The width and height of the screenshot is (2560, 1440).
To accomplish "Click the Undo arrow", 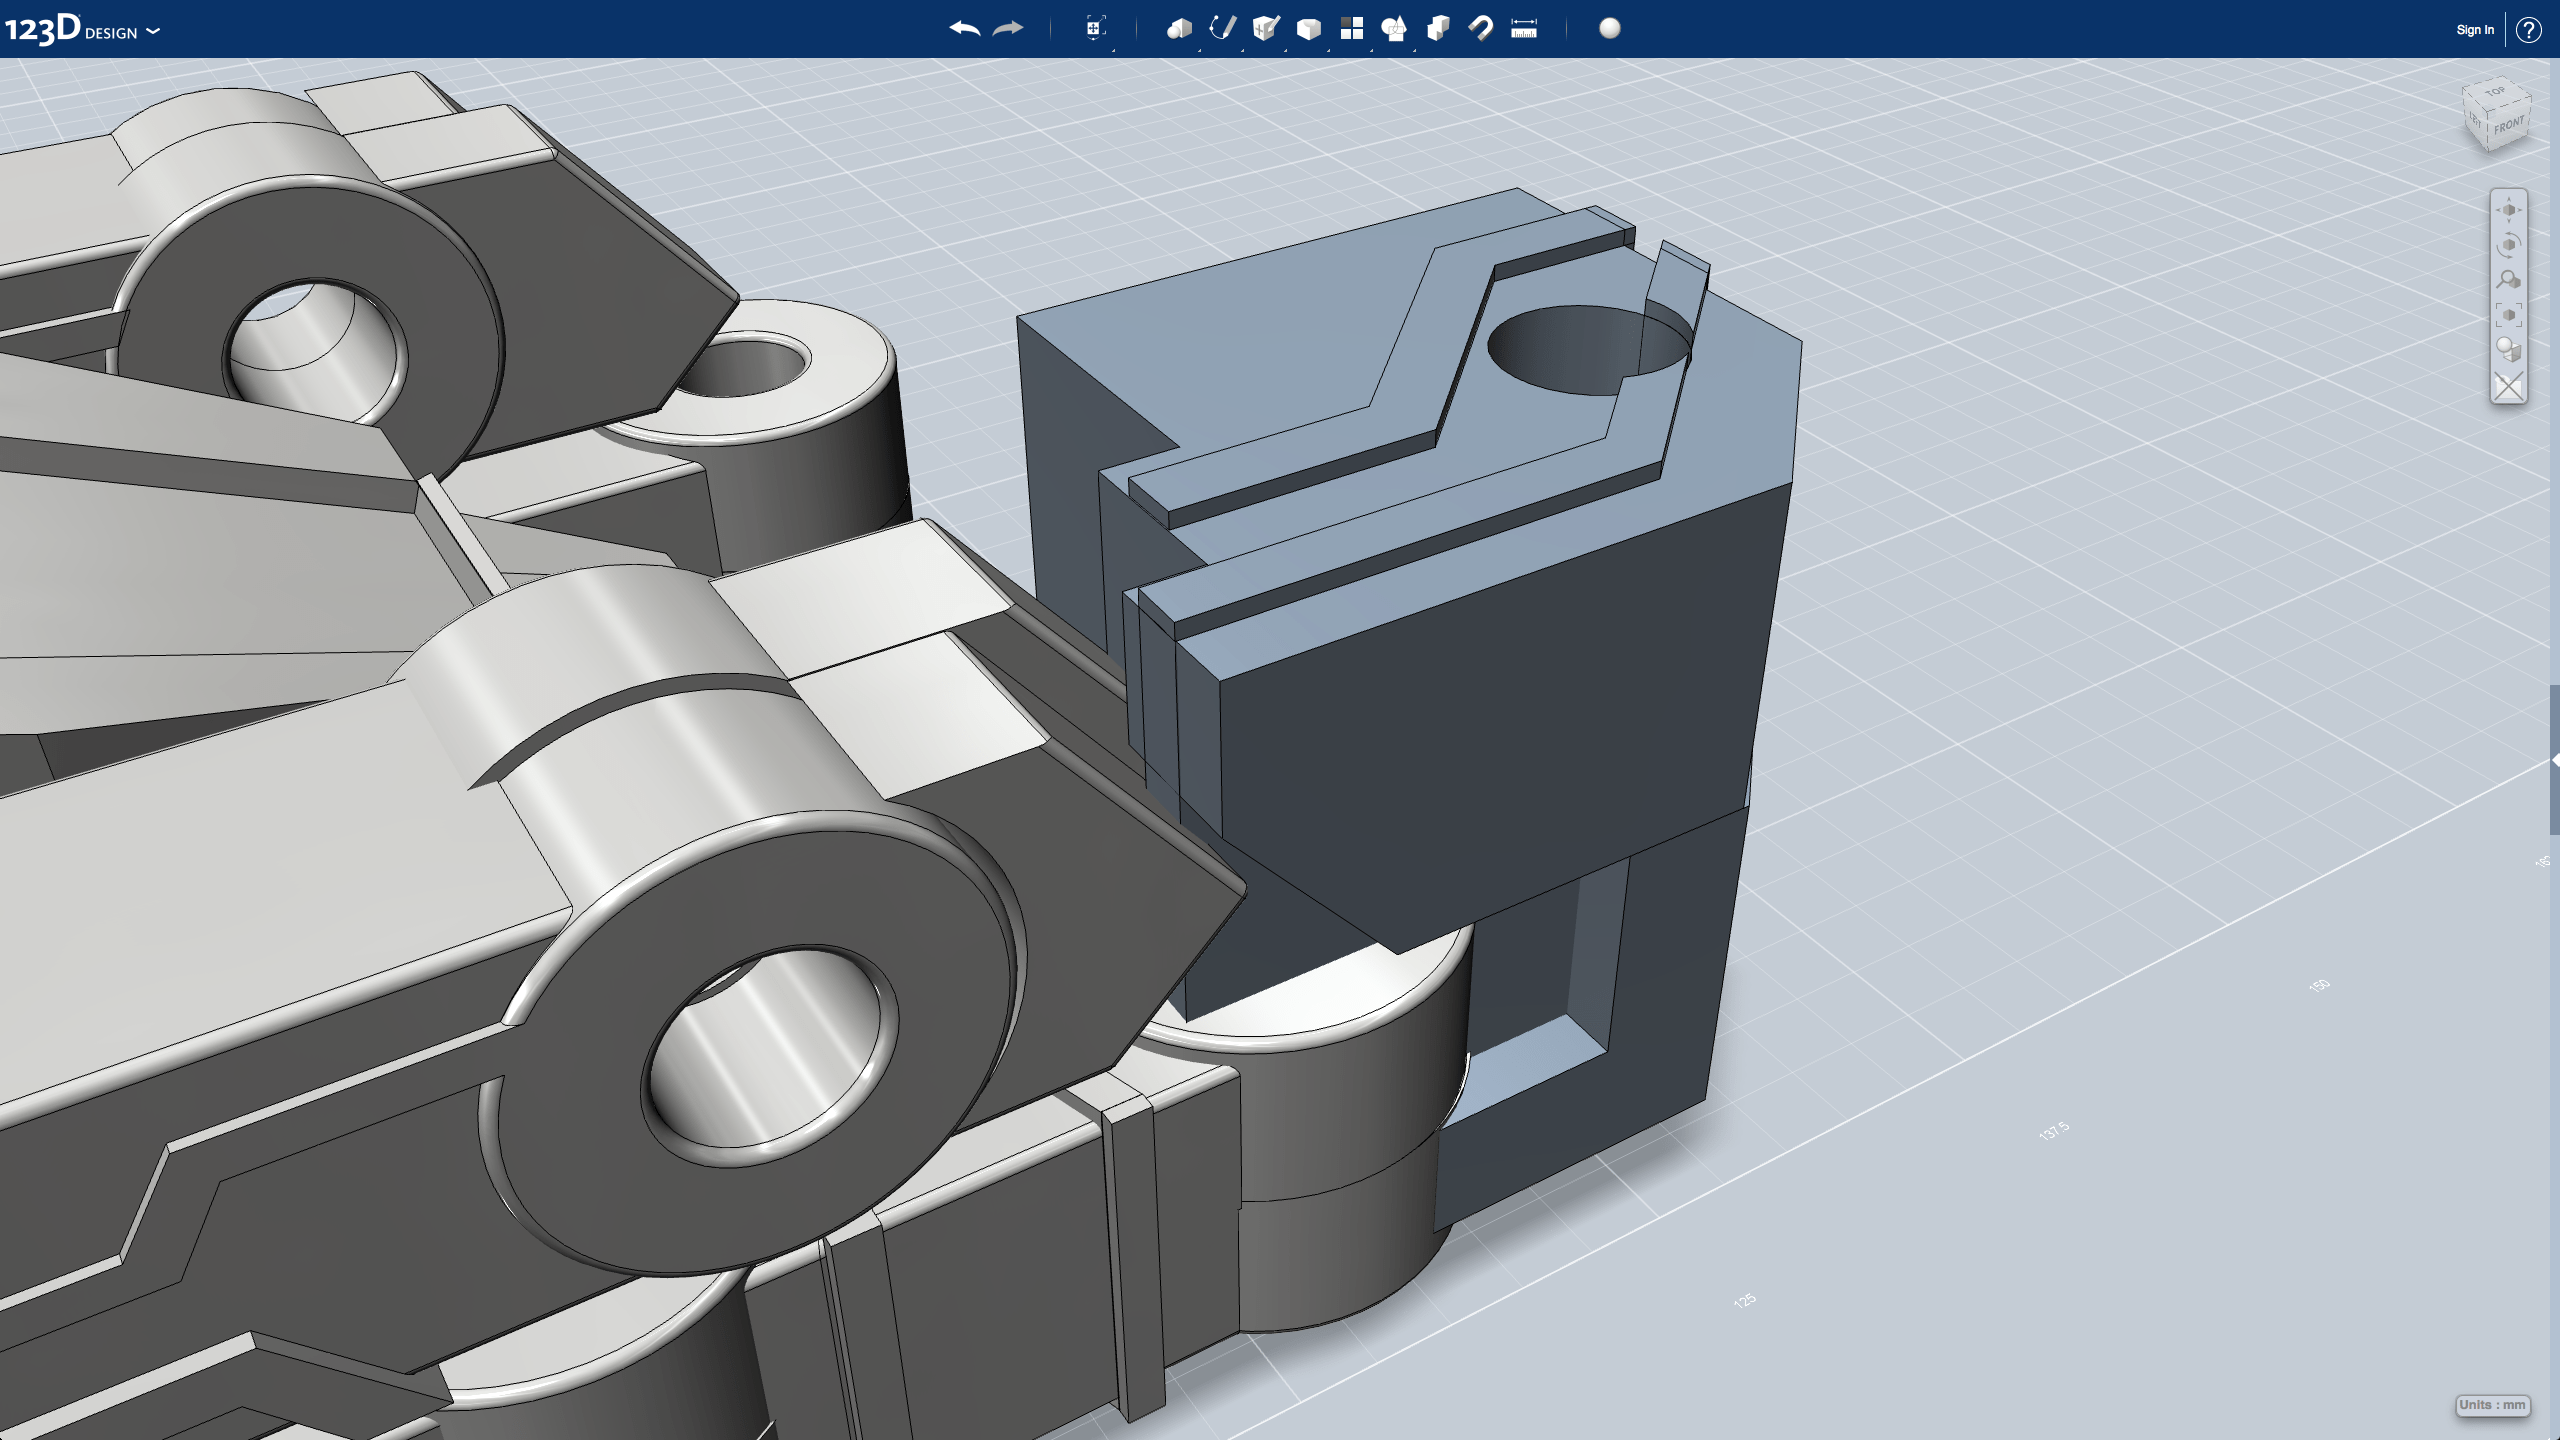I will coord(964,29).
